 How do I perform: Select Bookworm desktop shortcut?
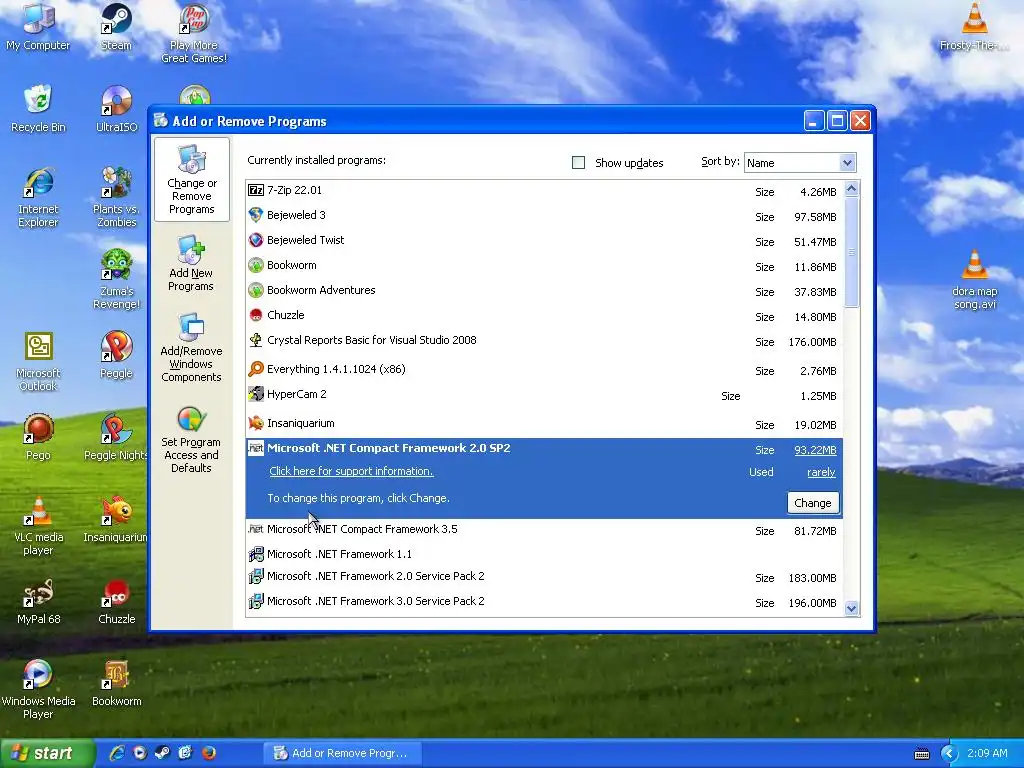coord(116,683)
